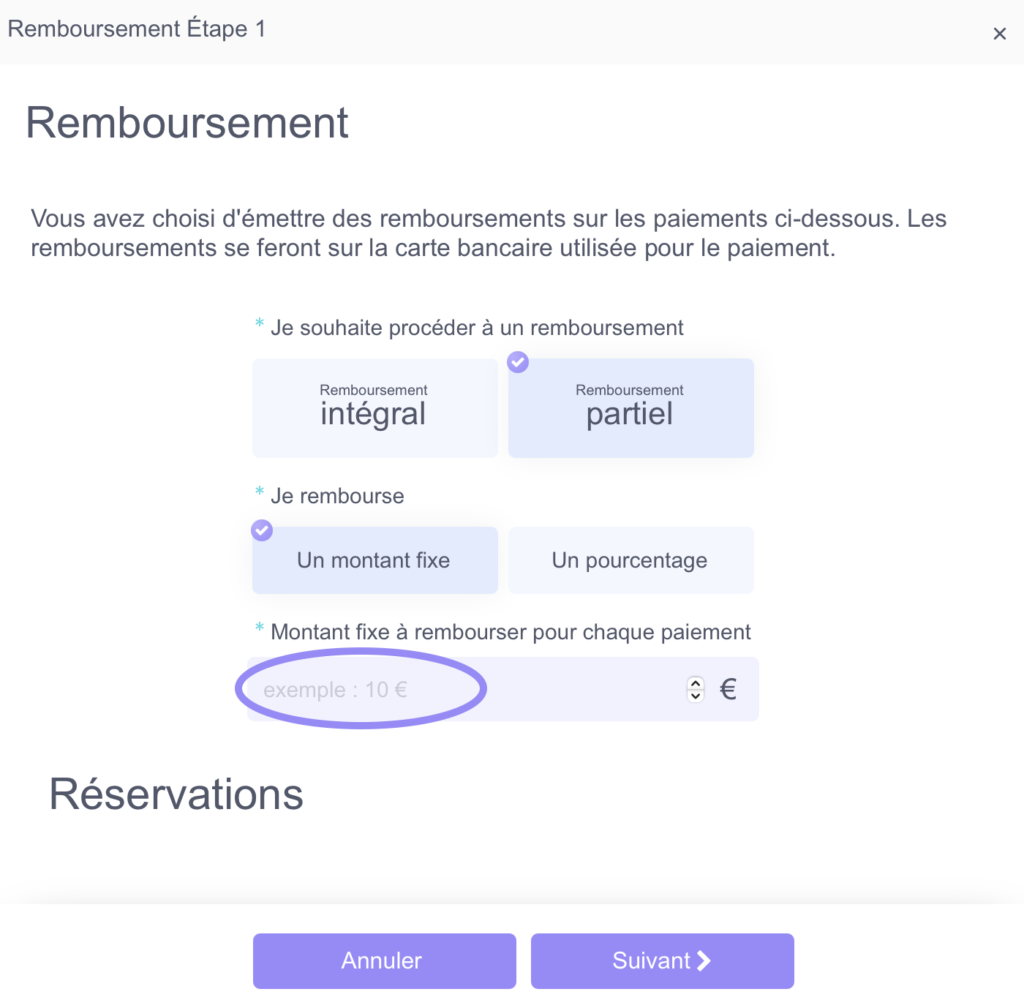The width and height of the screenshot is (1024, 1008).
Task: Proceed with the Suivant button
Action: [662, 961]
